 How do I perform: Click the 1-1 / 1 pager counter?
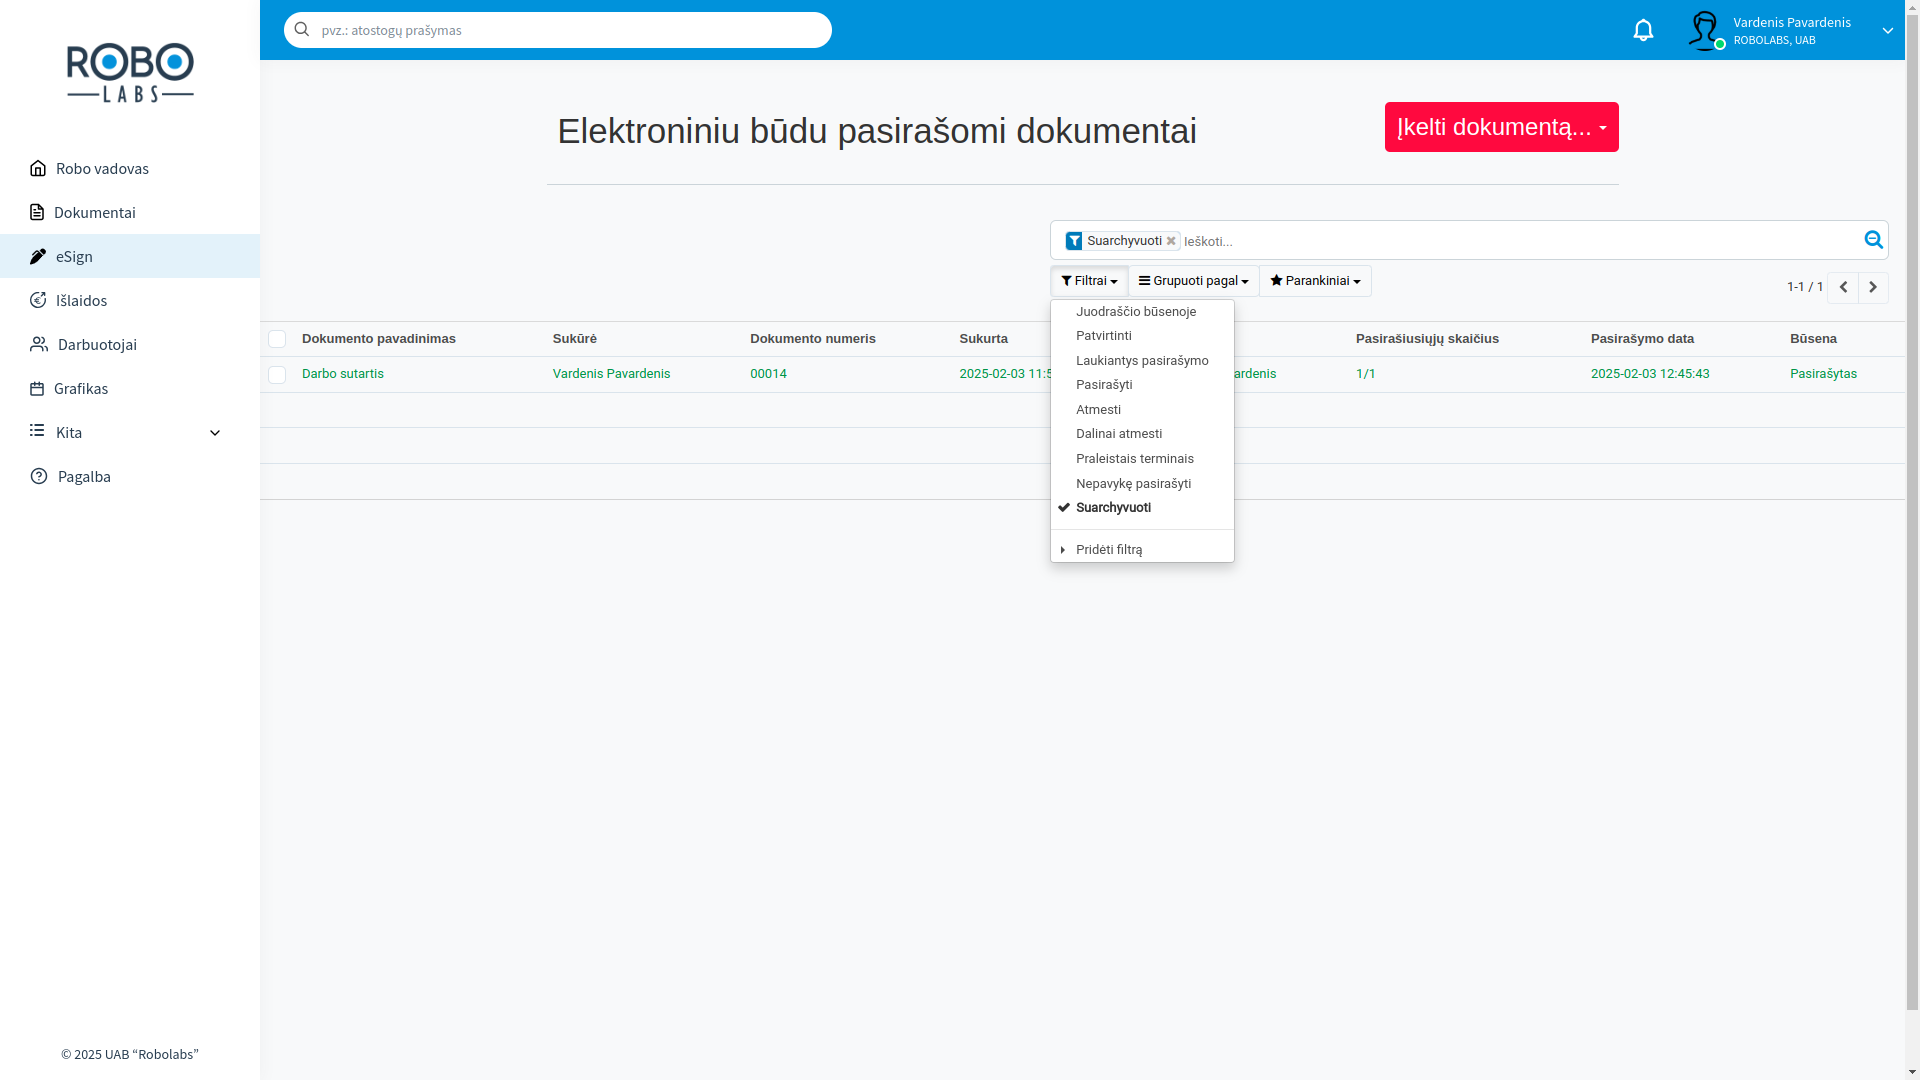1804,287
